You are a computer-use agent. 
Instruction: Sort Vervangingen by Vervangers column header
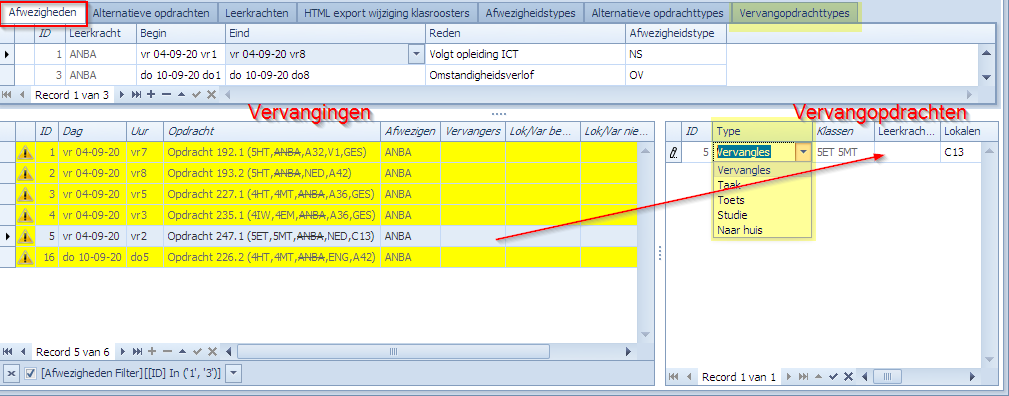click(x=472, y=131)
